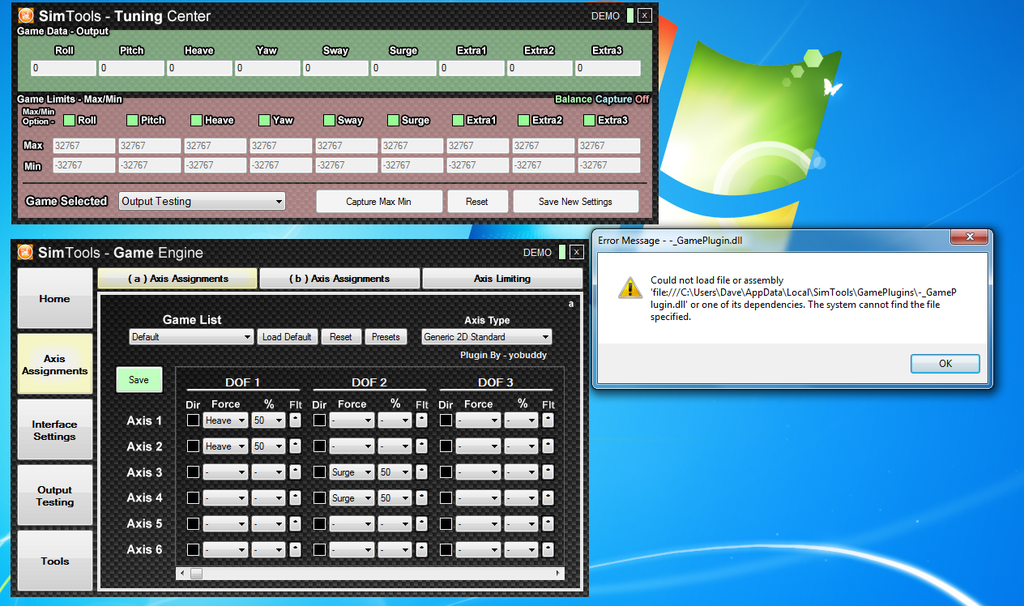
Task: Select Axis Assignments in sidebar
Action: pyautogui.click(x=55, y=364)
